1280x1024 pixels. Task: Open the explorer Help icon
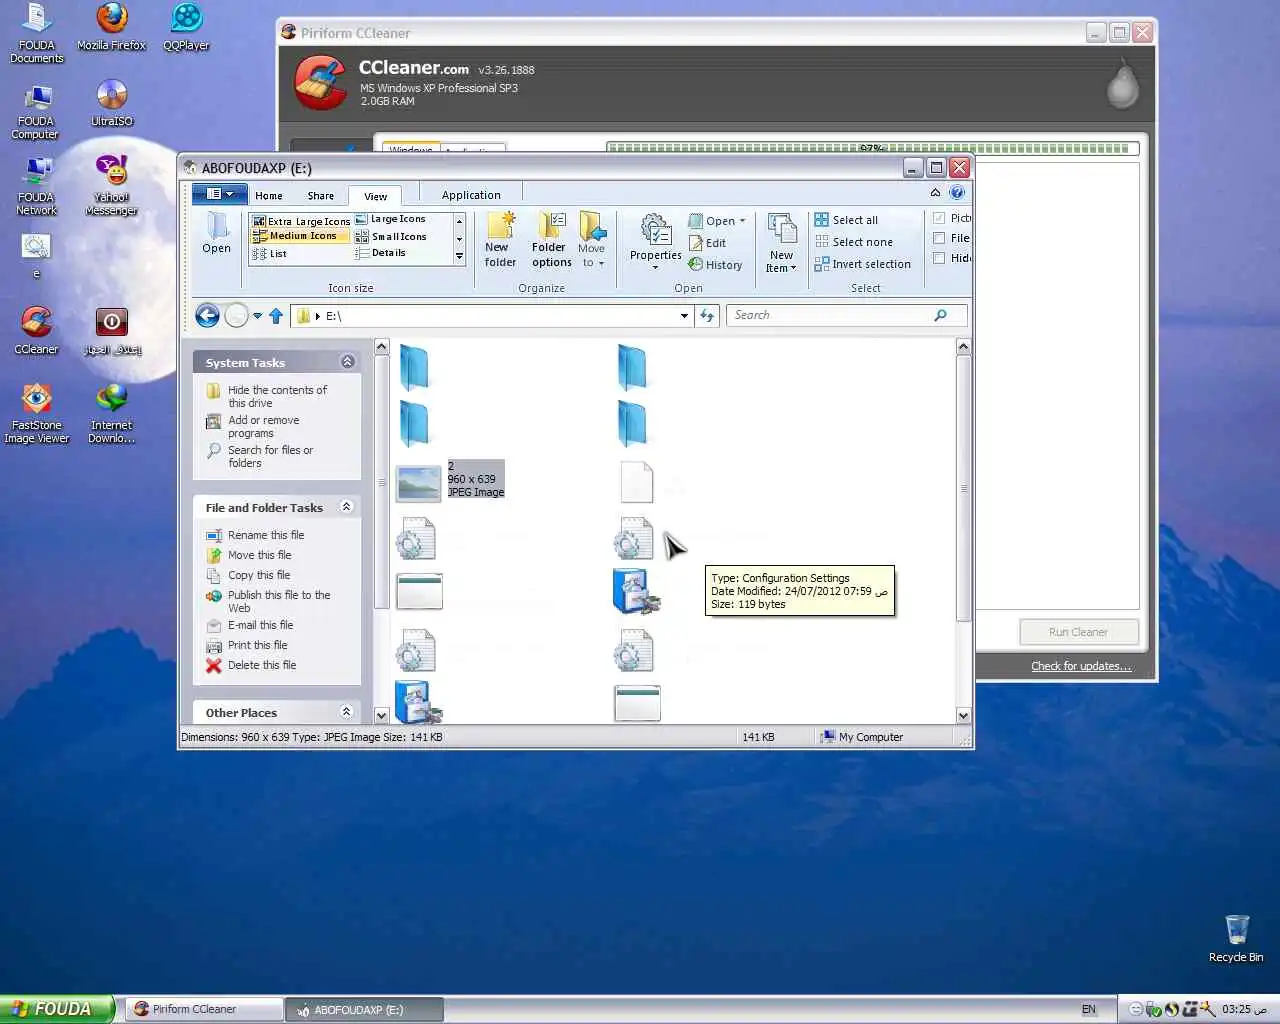[x=957, y=193]
